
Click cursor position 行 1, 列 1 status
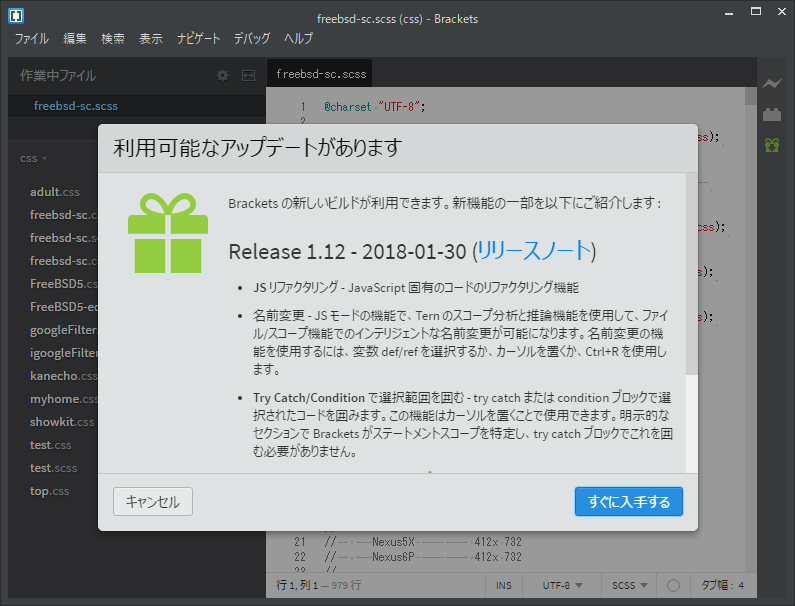pyautogui.click(x=297, y=585)
